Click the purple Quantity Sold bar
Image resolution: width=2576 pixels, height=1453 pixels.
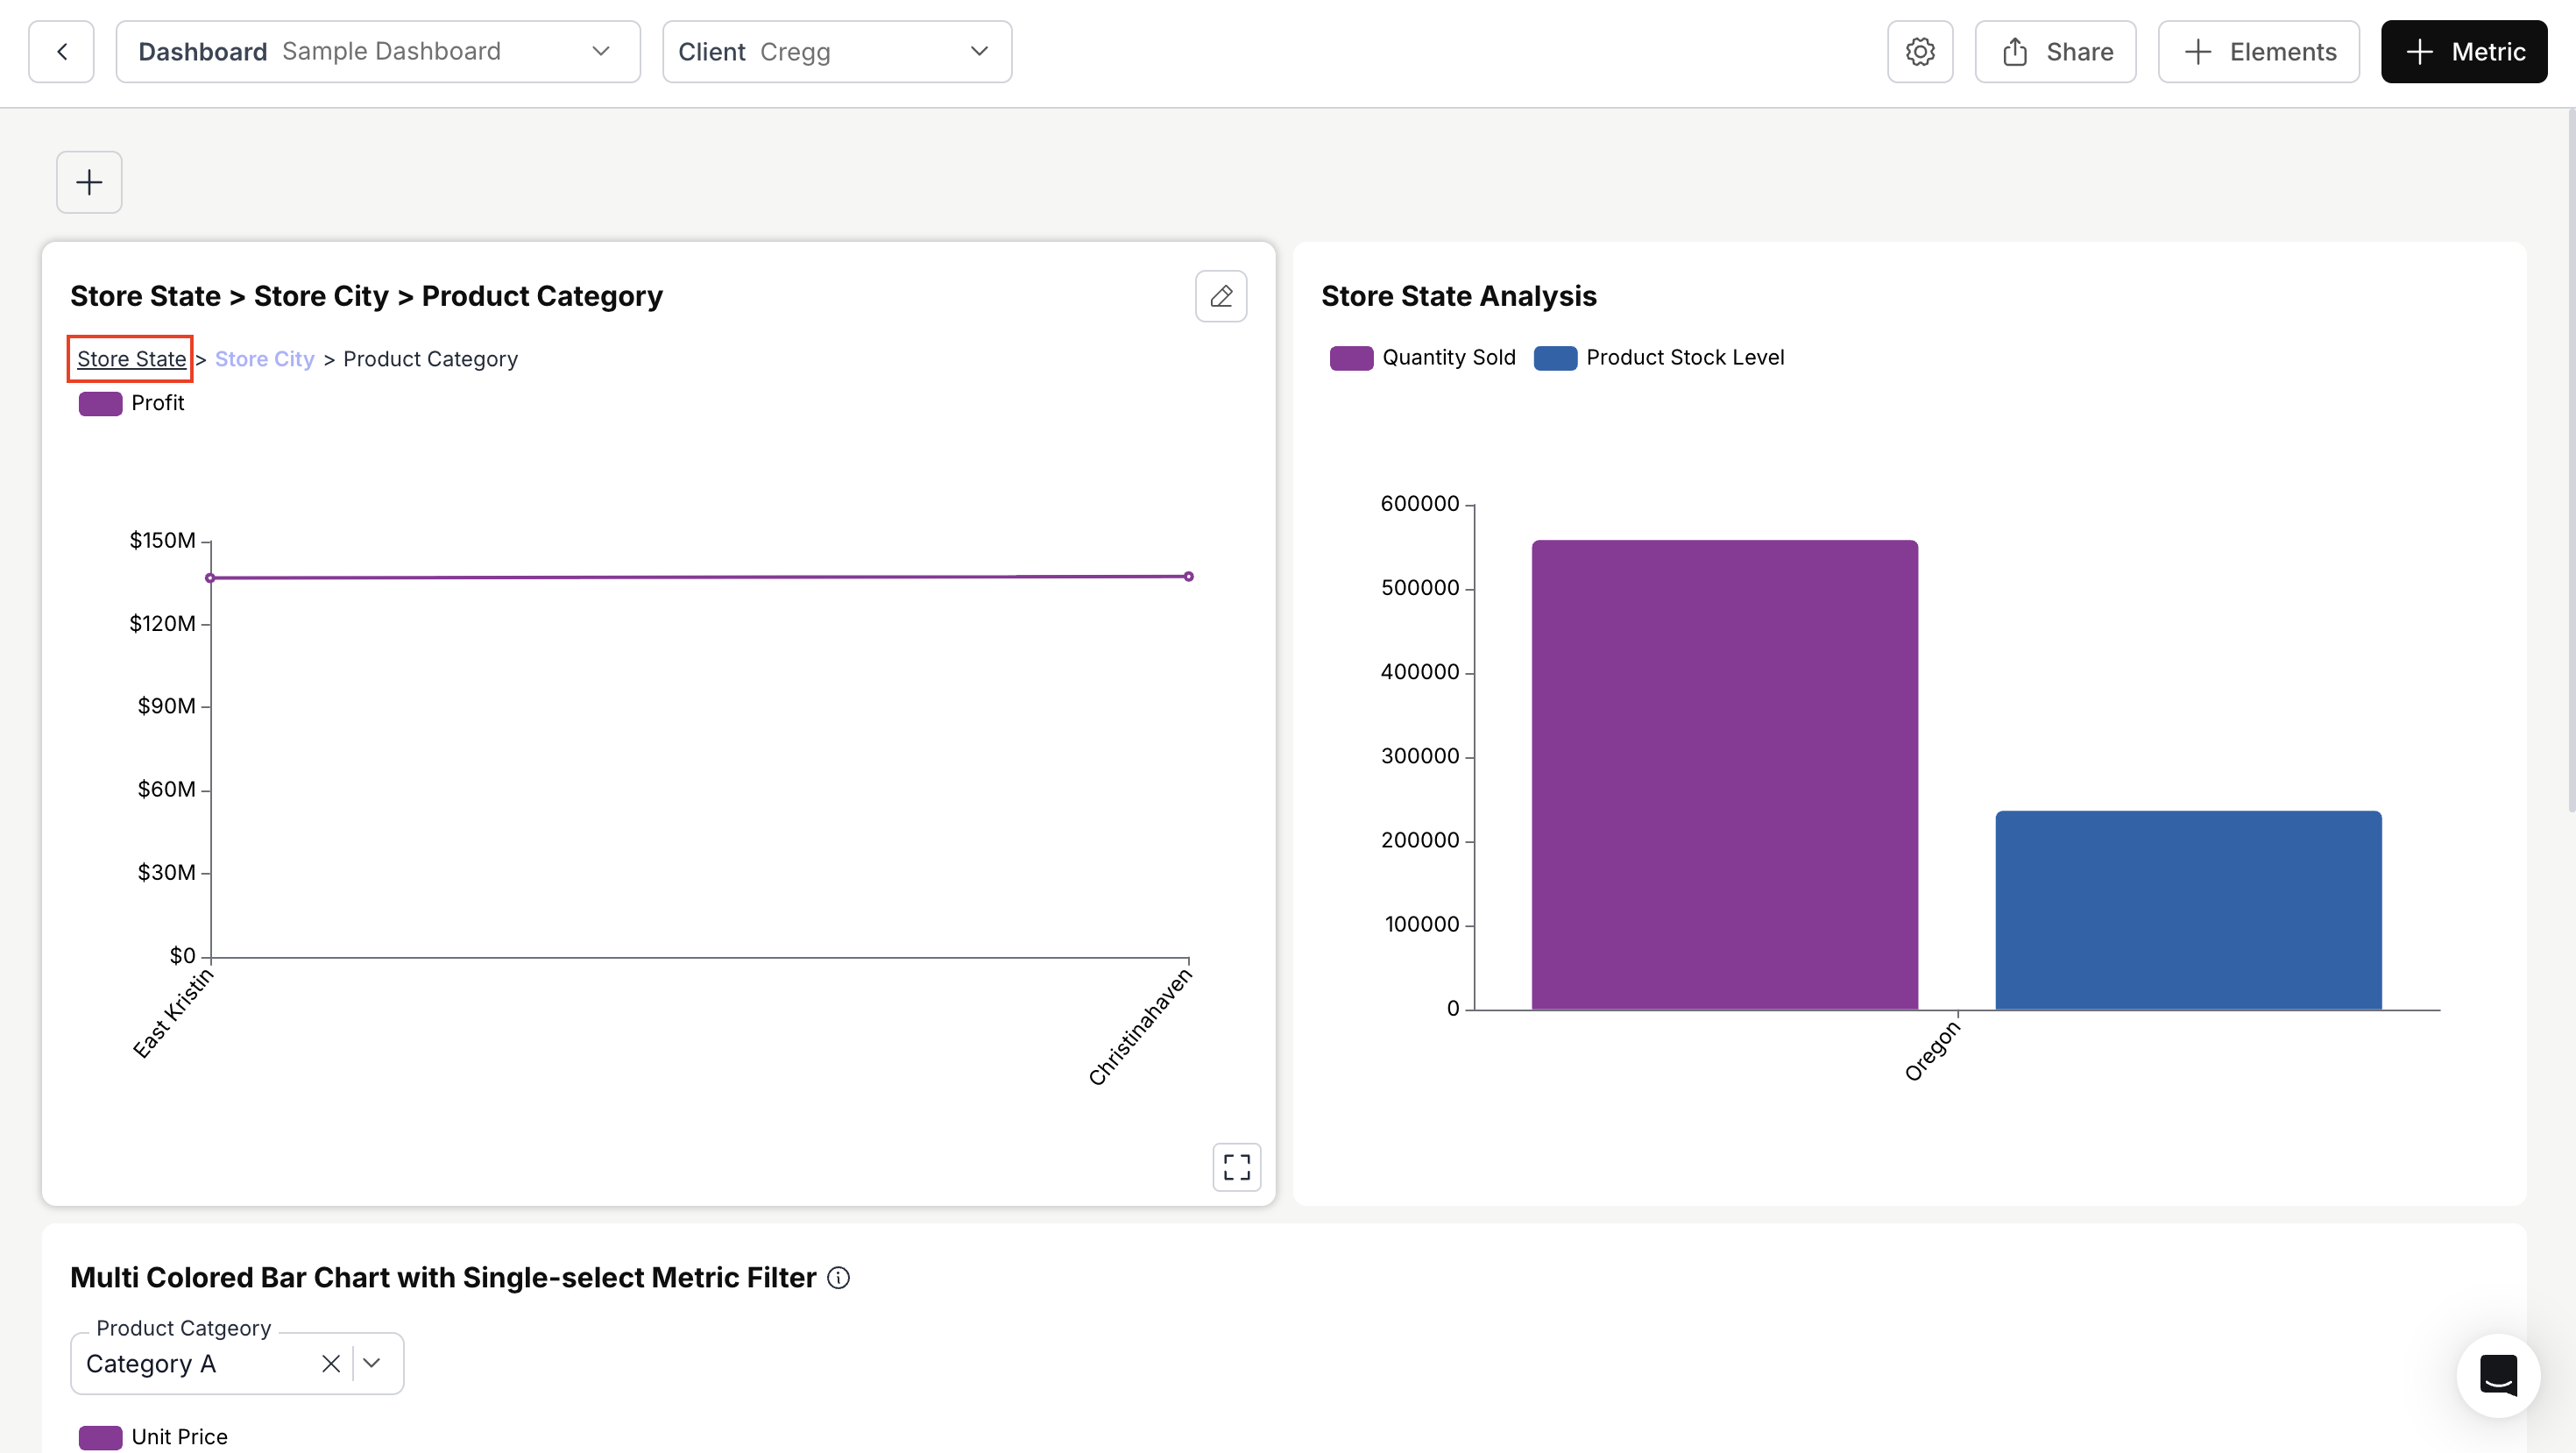click(1724, 775)
